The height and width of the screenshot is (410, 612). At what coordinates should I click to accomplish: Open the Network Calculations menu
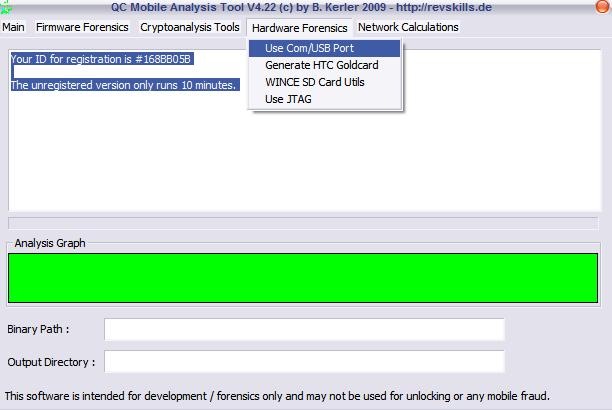pos(408,27)
